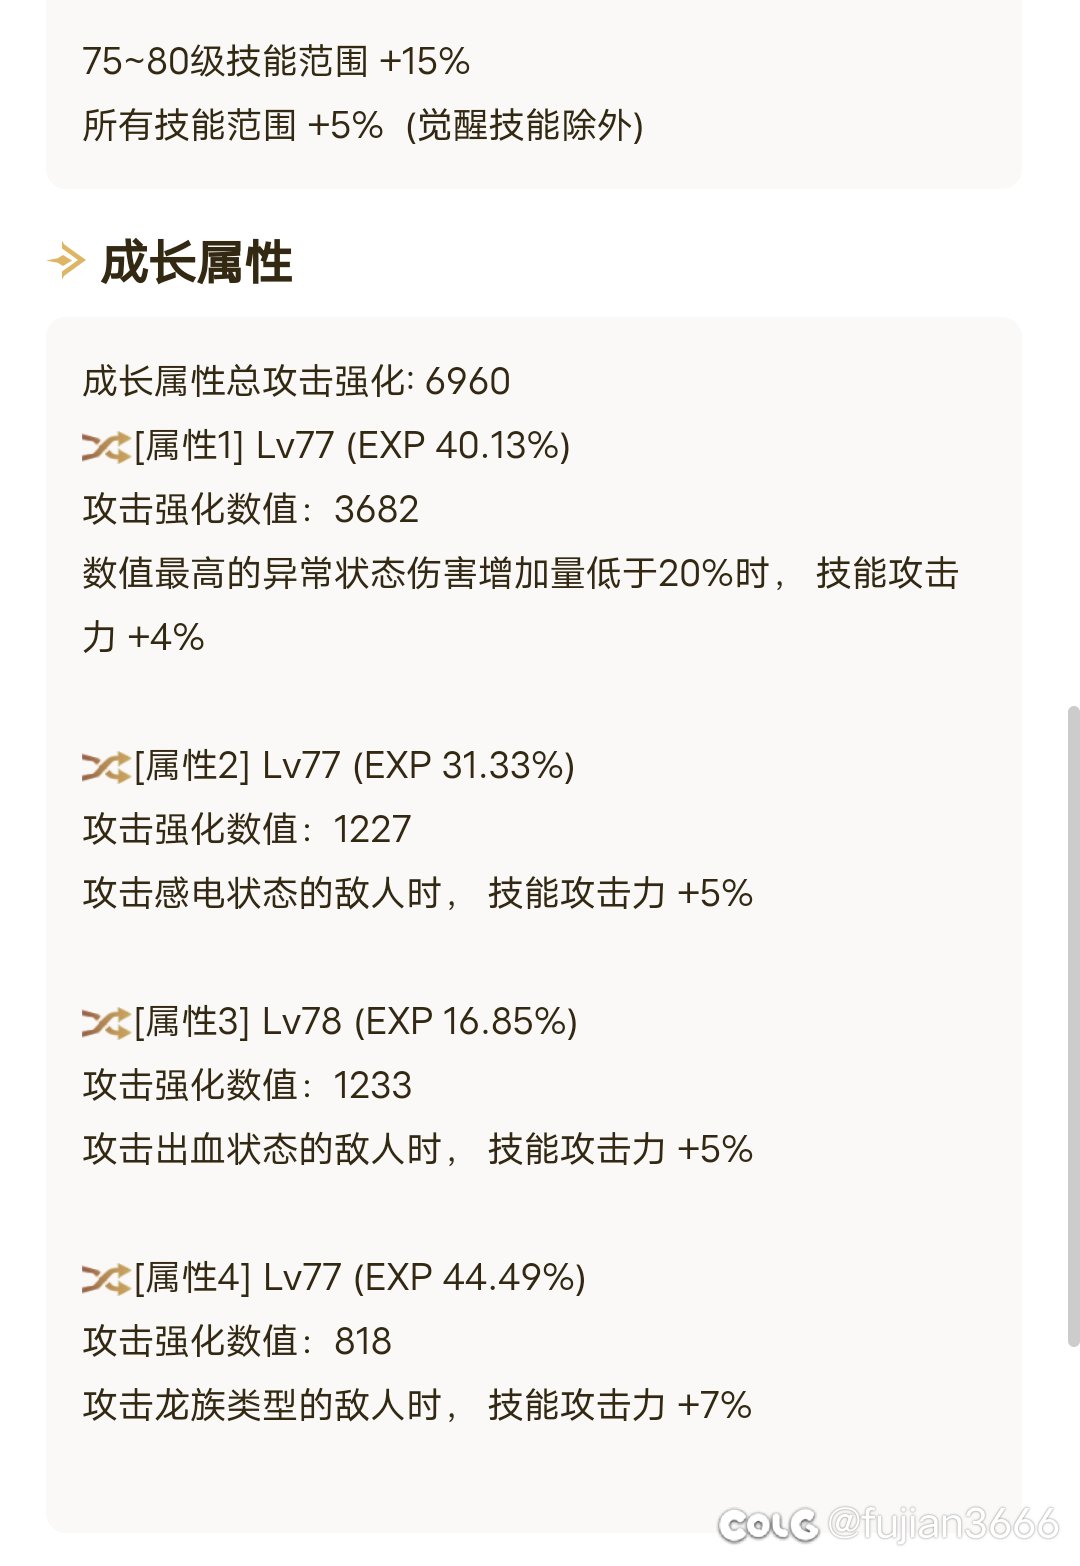Click the 成长属性总攻击强化: 6960 line

point(296,381)
